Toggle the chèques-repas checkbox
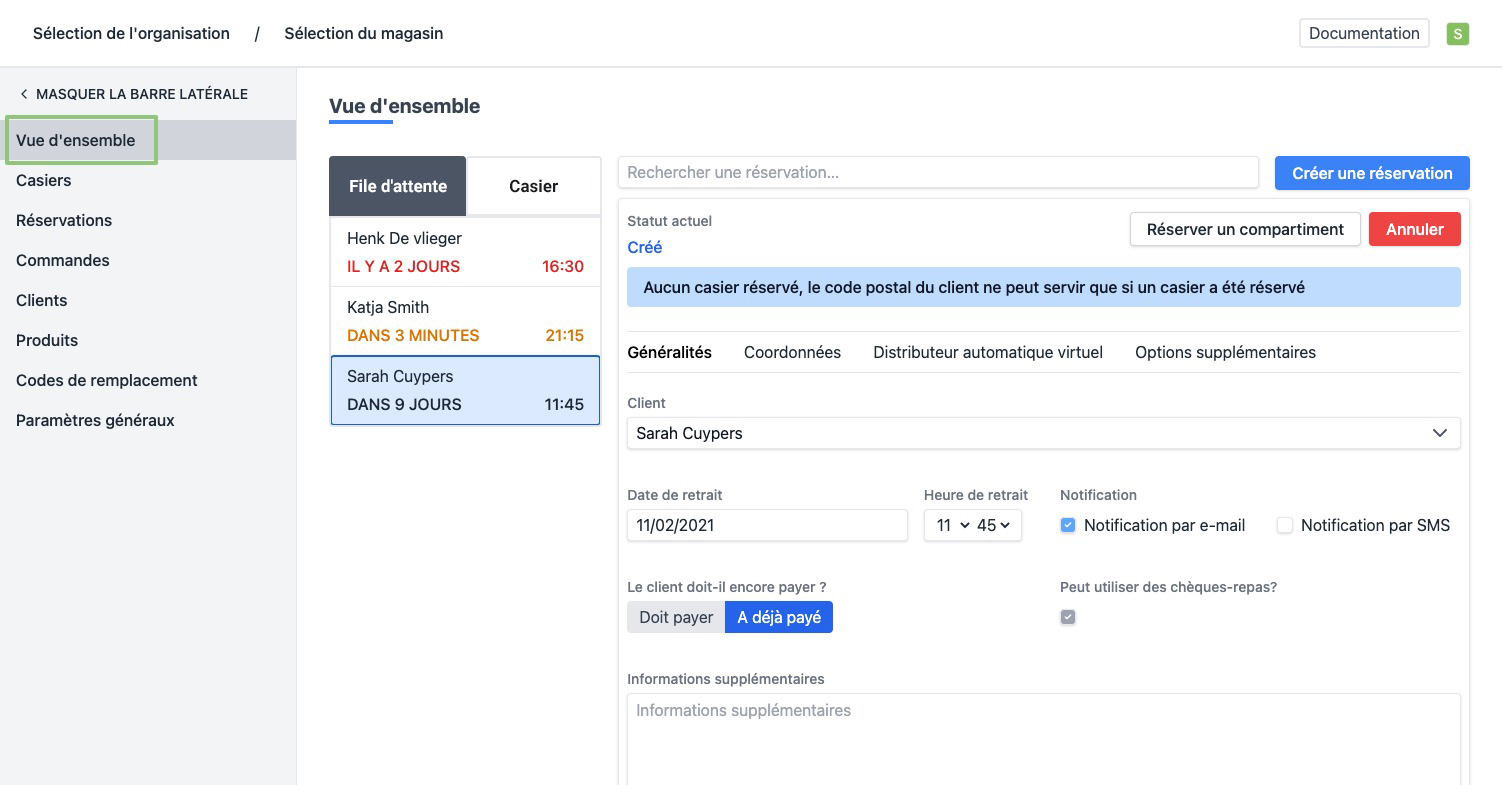The height and width of the screenshot is (785, 1502). 1068,617
